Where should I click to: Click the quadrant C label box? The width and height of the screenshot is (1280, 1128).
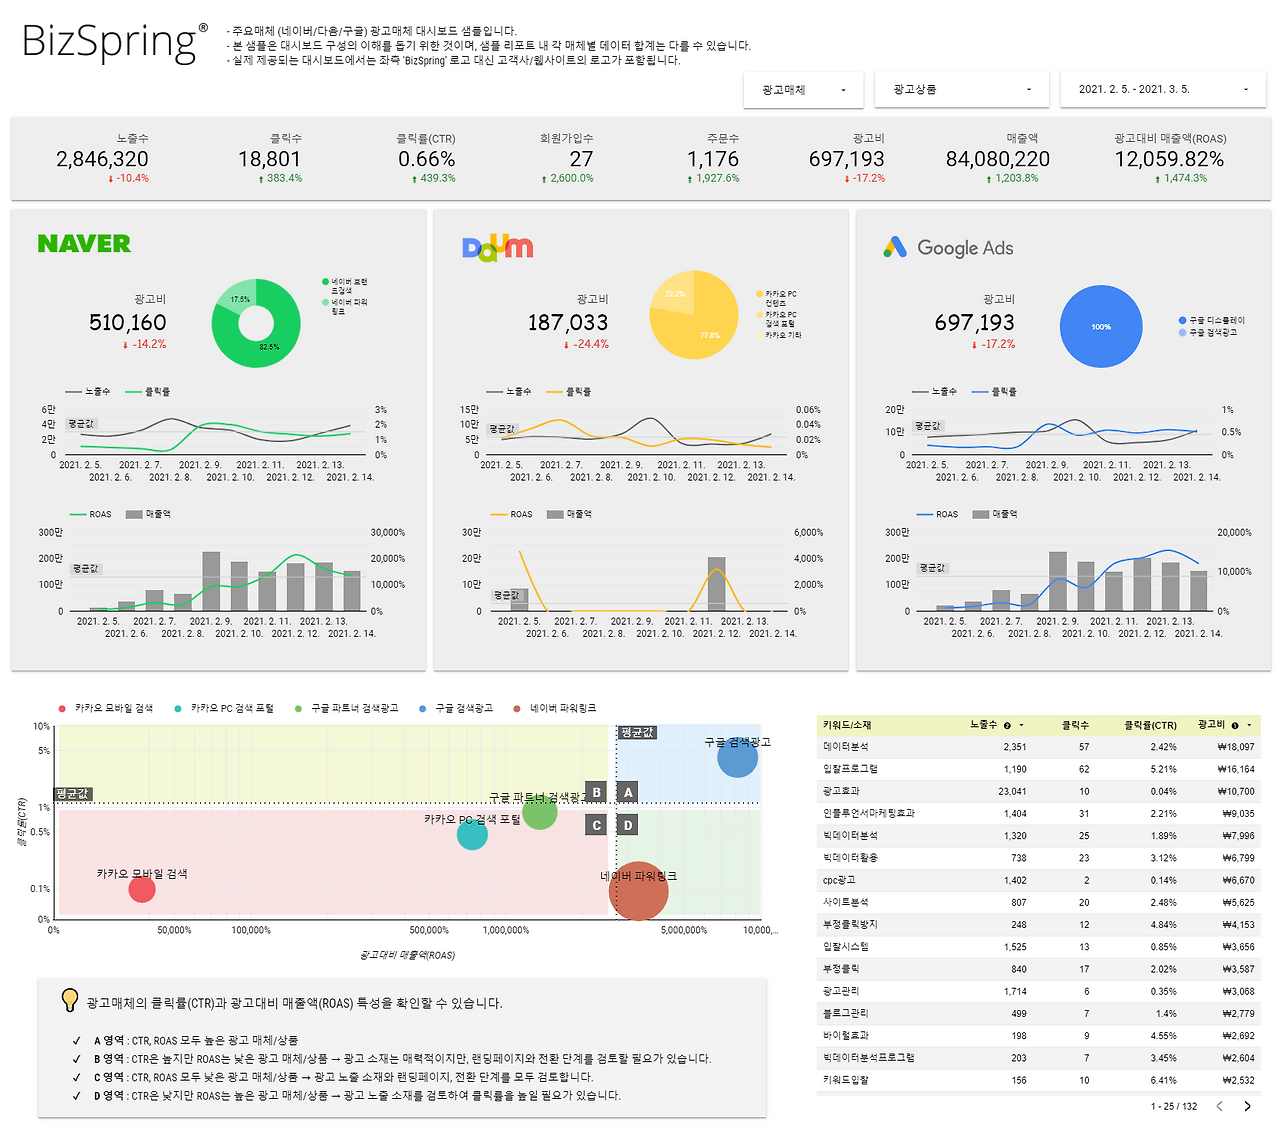click(597, 825)
